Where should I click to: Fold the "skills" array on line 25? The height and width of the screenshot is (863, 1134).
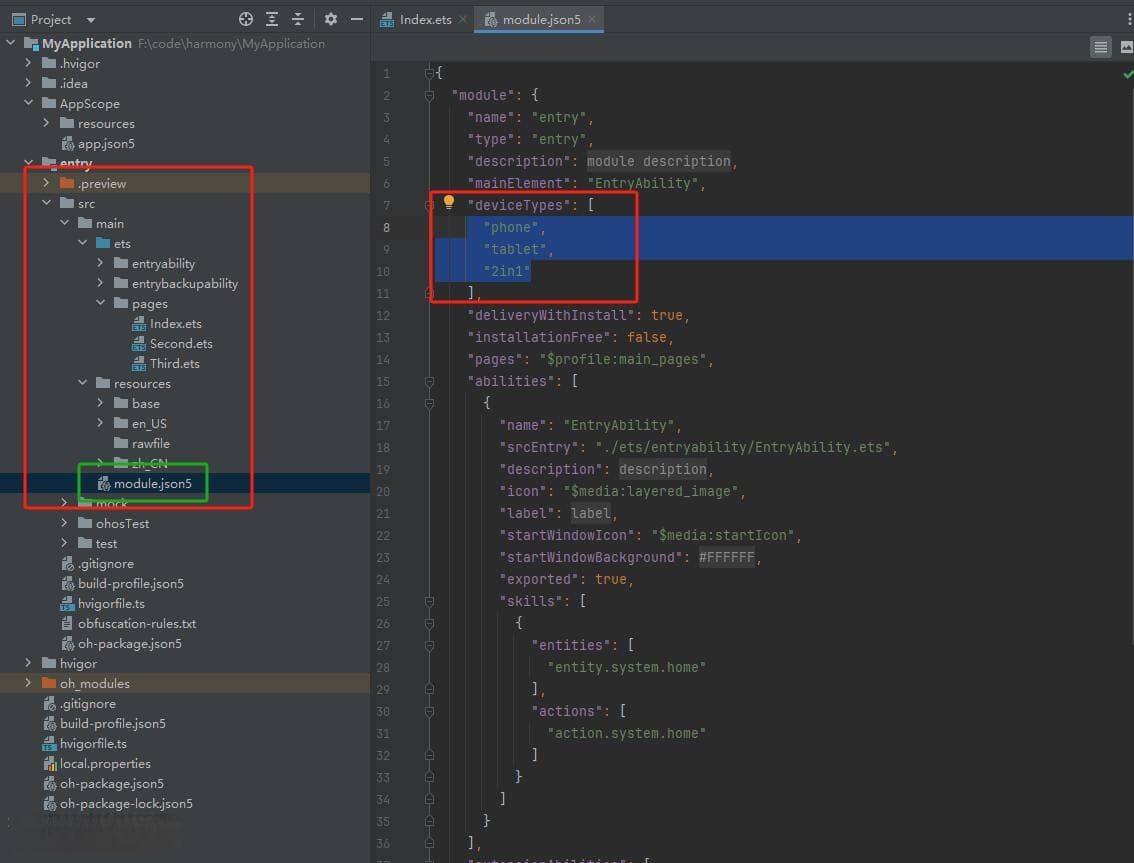(429, 601)
